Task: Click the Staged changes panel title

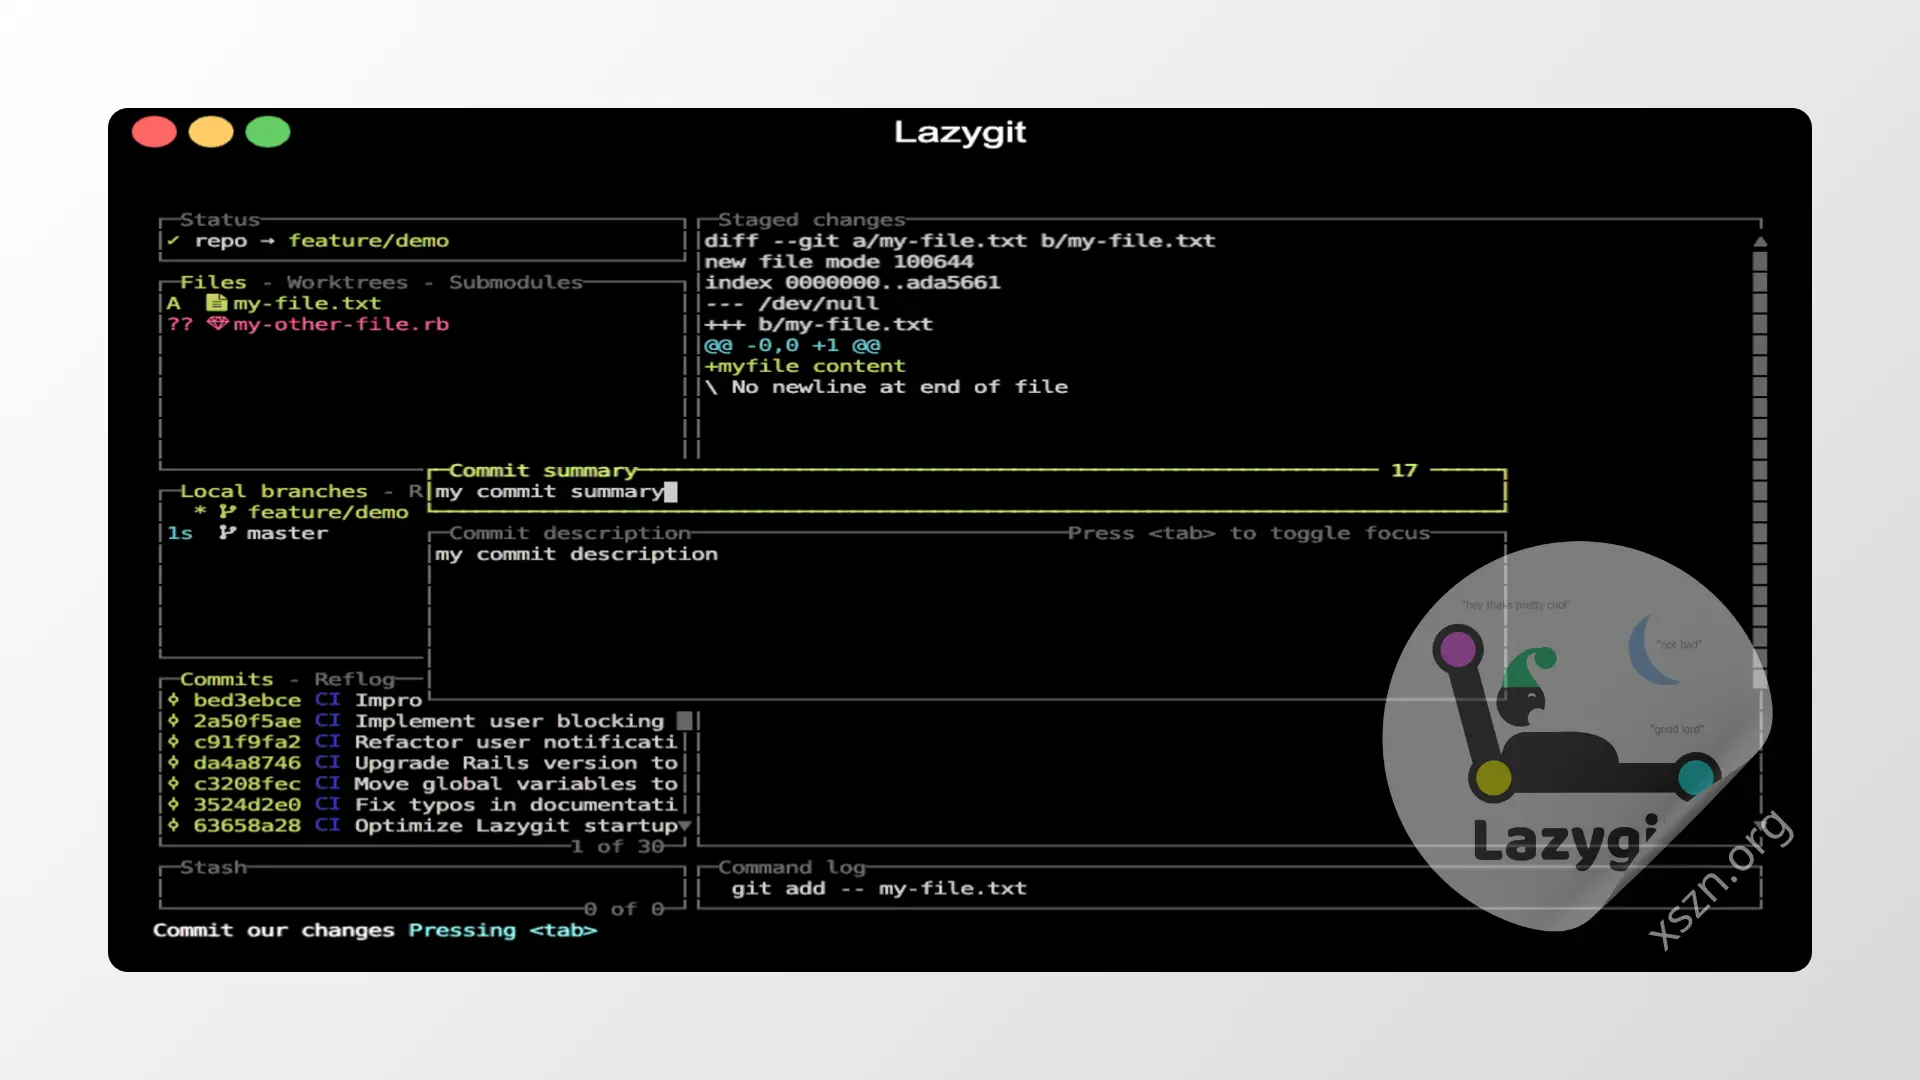Action: click(812, 220)
